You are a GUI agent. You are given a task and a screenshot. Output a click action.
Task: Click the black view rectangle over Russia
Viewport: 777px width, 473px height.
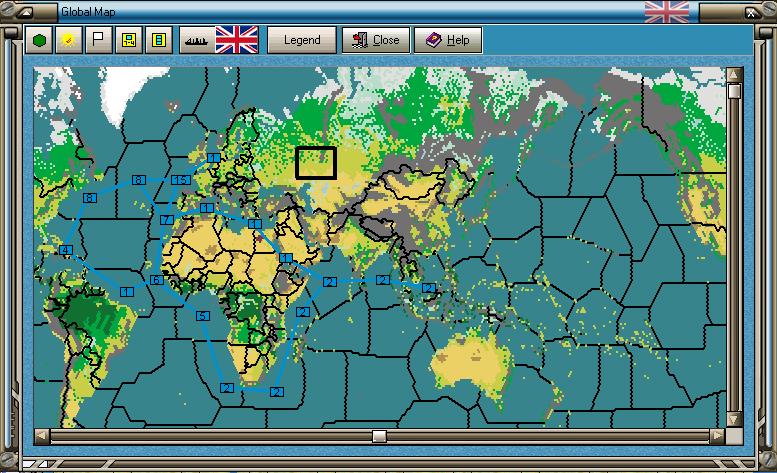[316, 163]
